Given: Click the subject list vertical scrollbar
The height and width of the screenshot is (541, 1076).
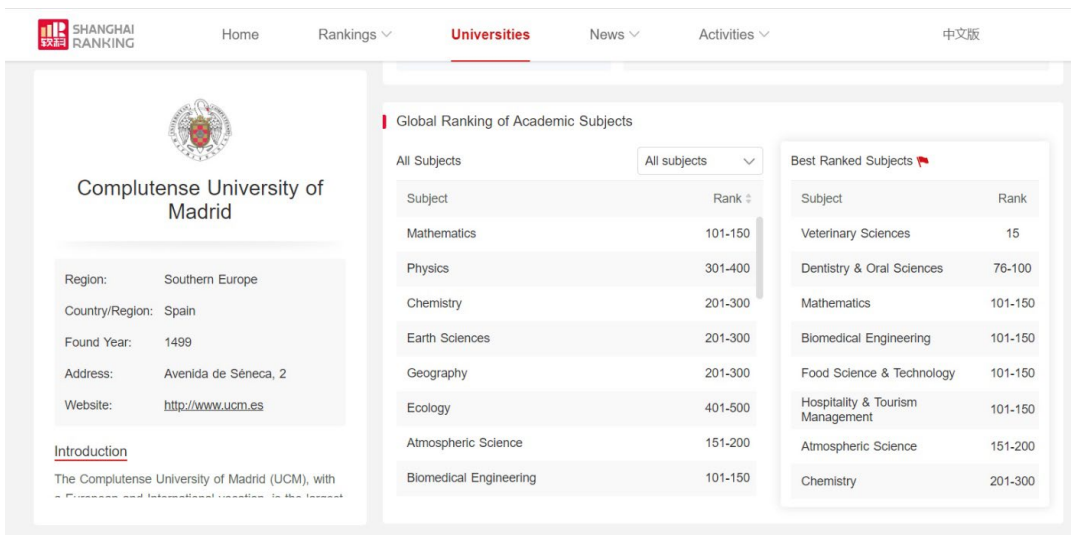Looking at the screenshot, I should click(x=759, y=257).
